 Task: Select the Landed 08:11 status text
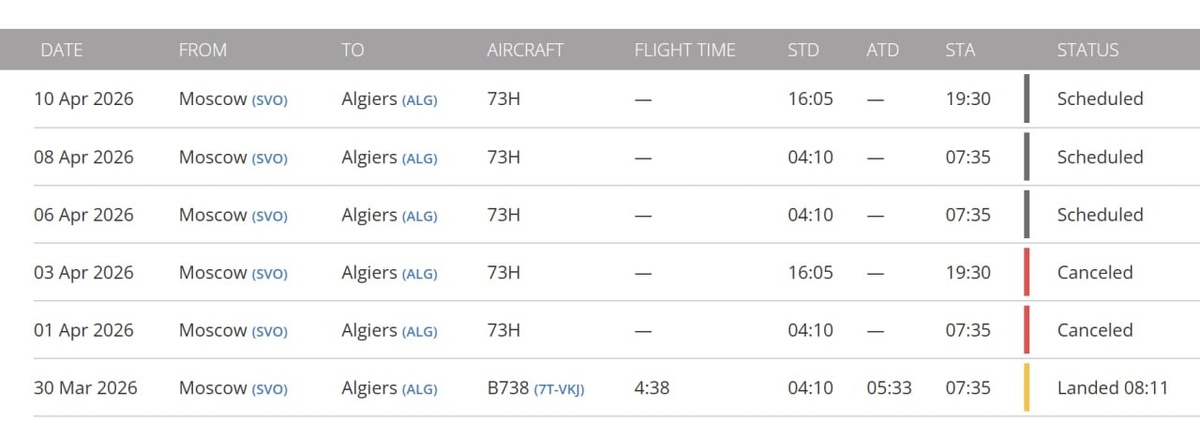pos(1112,388)
